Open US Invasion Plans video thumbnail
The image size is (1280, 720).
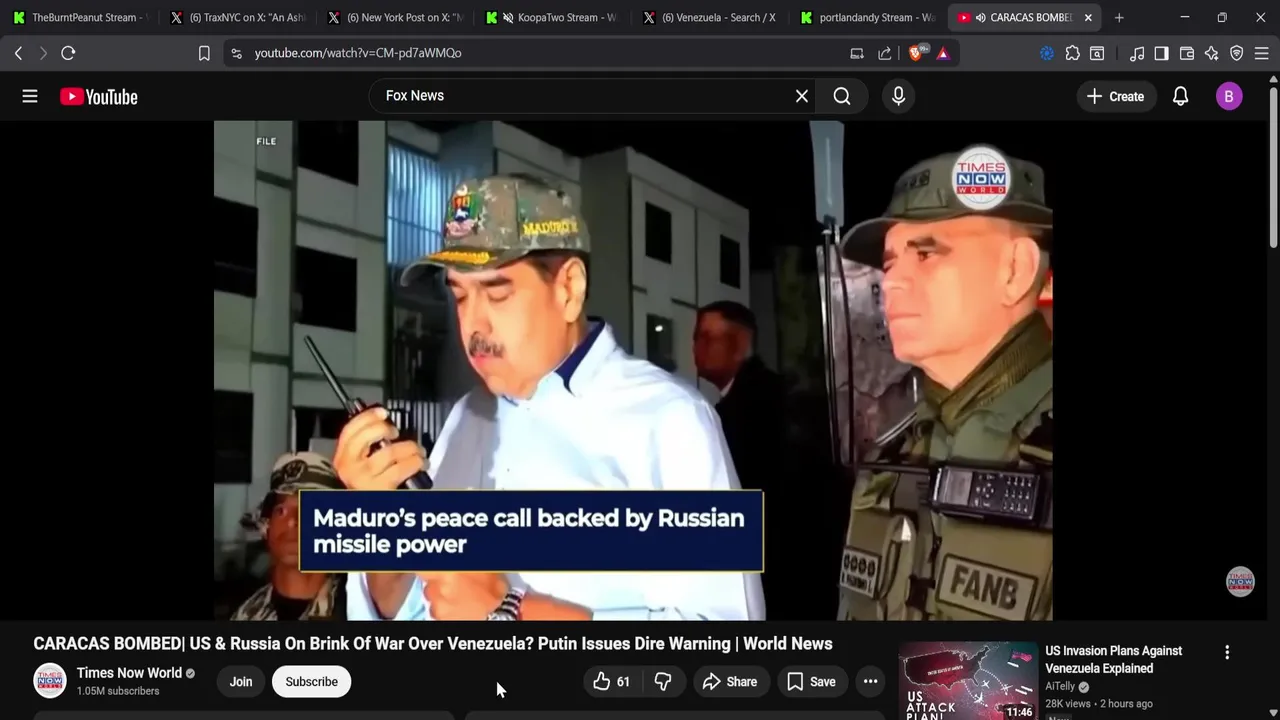(x=967, y=681)
